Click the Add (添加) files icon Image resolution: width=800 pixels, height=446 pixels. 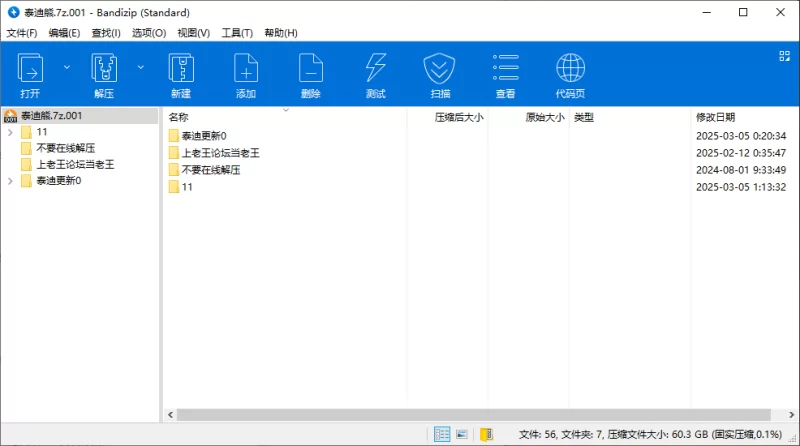tap(246, 68)
